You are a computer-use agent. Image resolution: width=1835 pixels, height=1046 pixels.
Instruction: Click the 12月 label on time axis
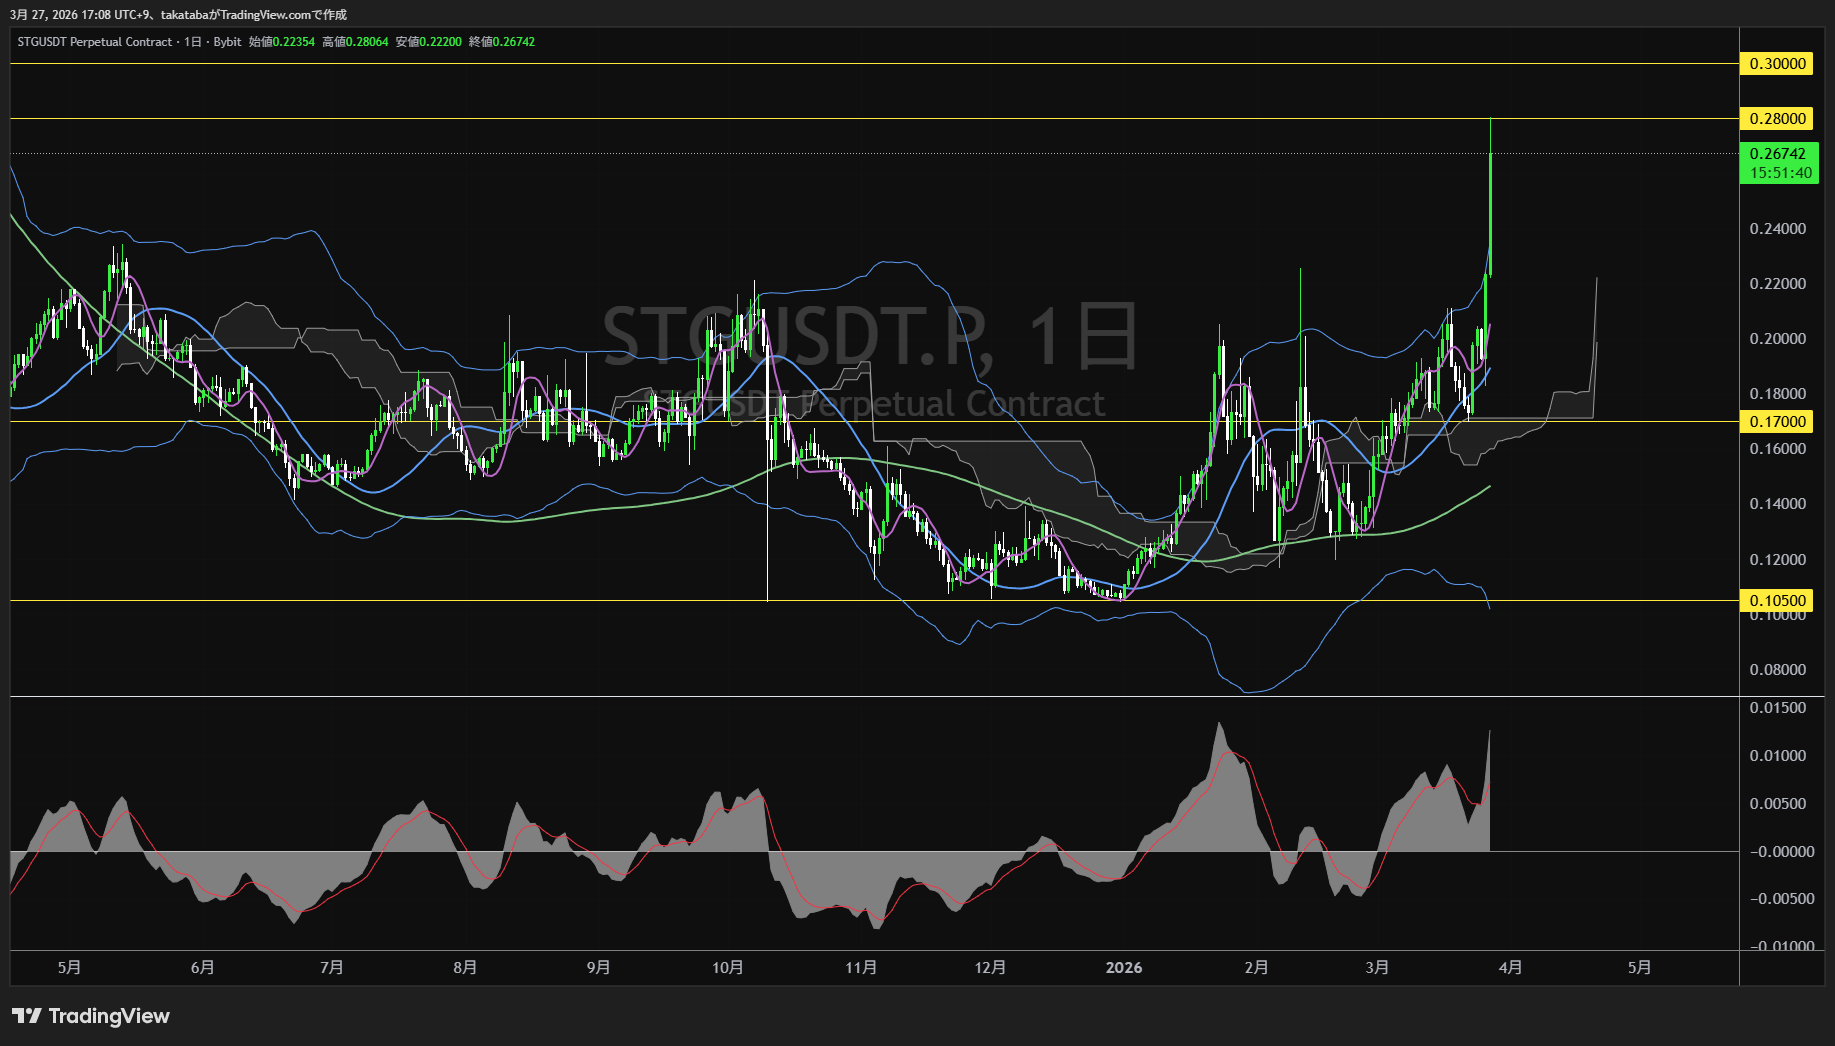click(990, 968)
